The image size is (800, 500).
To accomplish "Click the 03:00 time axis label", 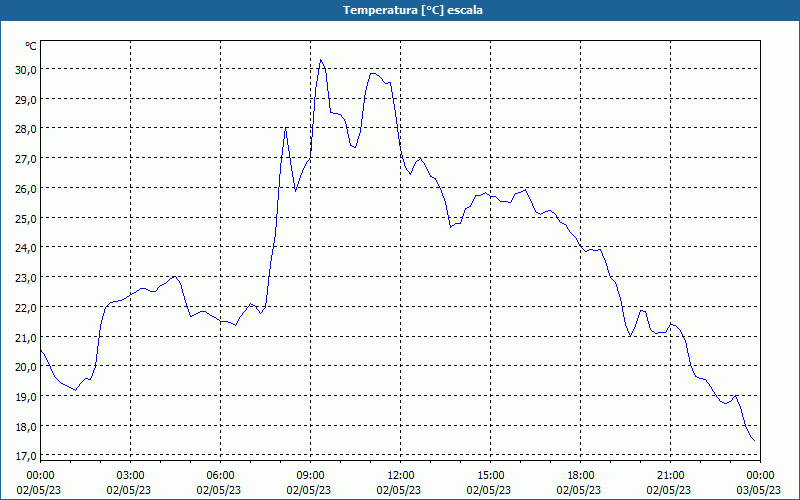I will [x=131, y=476].
